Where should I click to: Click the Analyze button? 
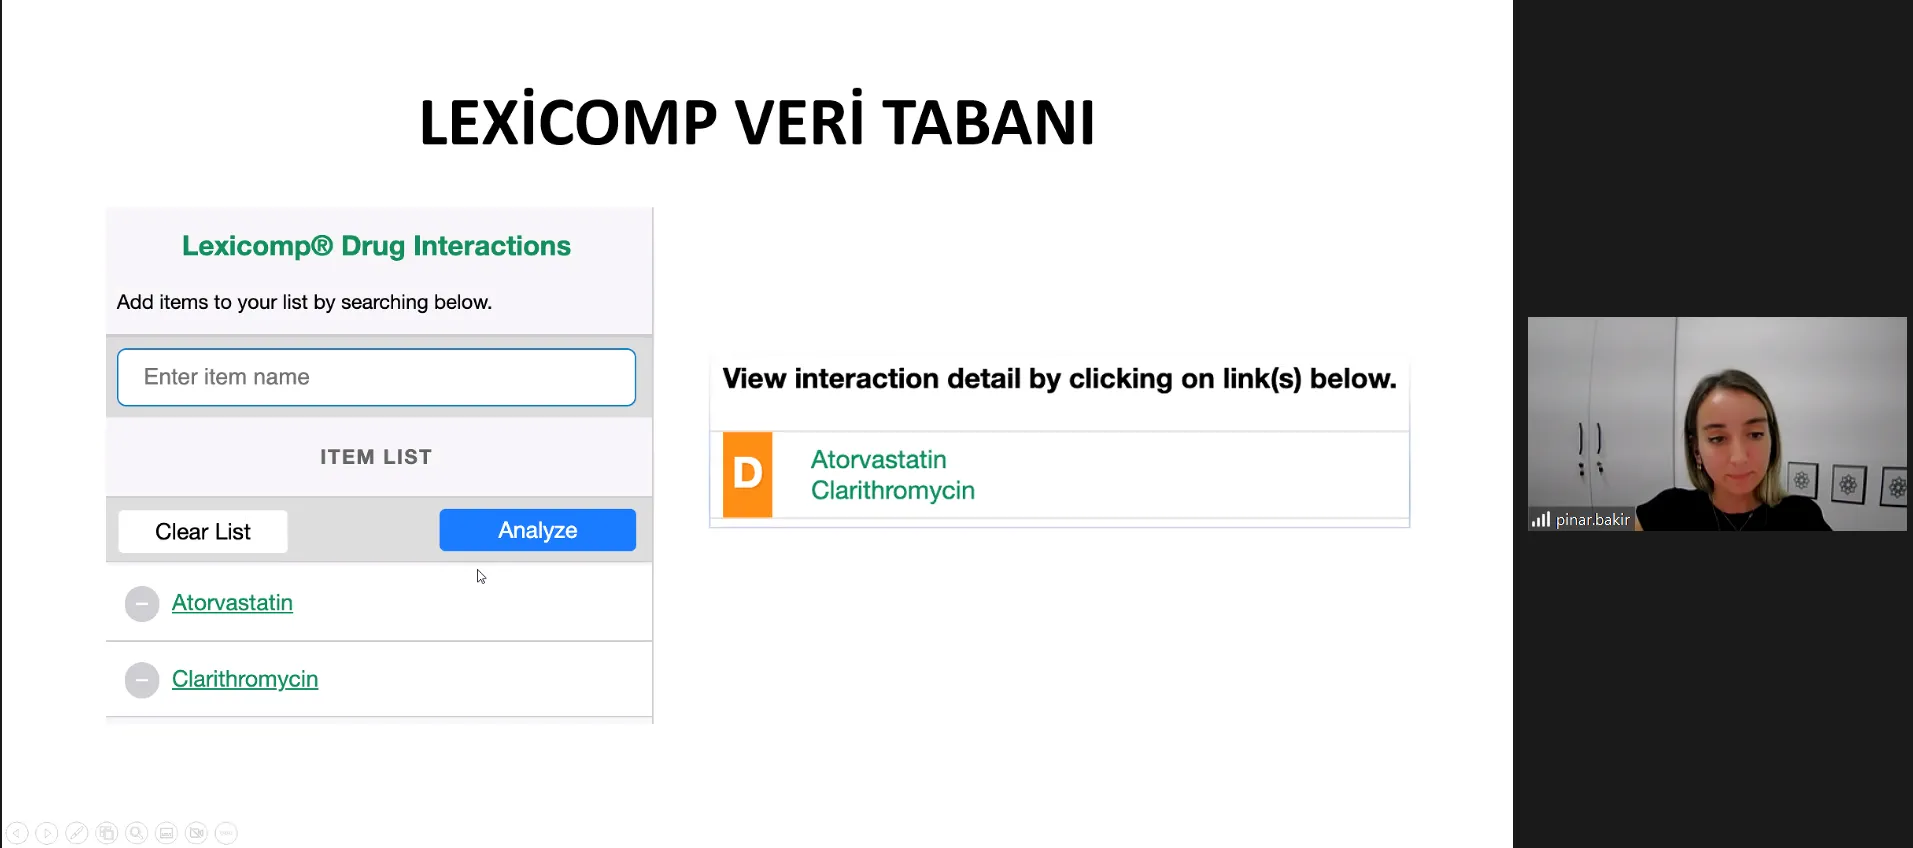coord(537,530)
